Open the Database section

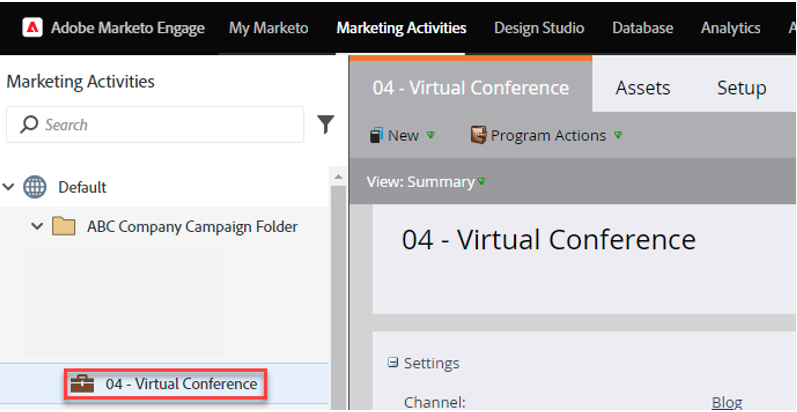642,27
